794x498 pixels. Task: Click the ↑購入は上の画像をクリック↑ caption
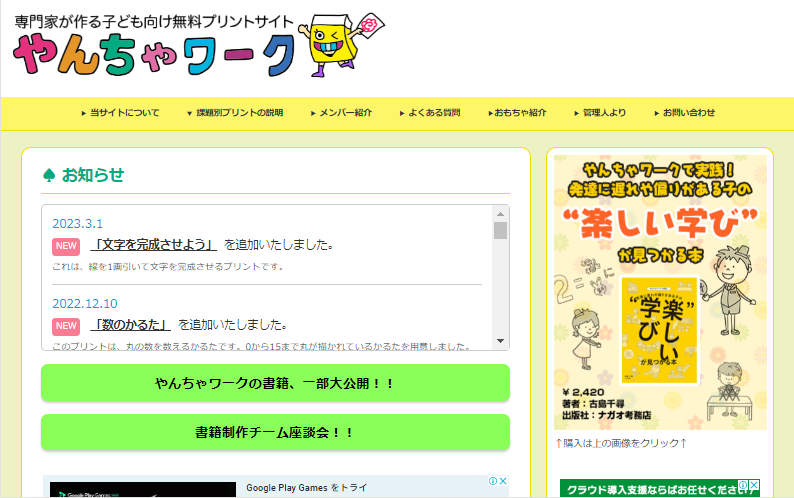(x=621, y=443)
